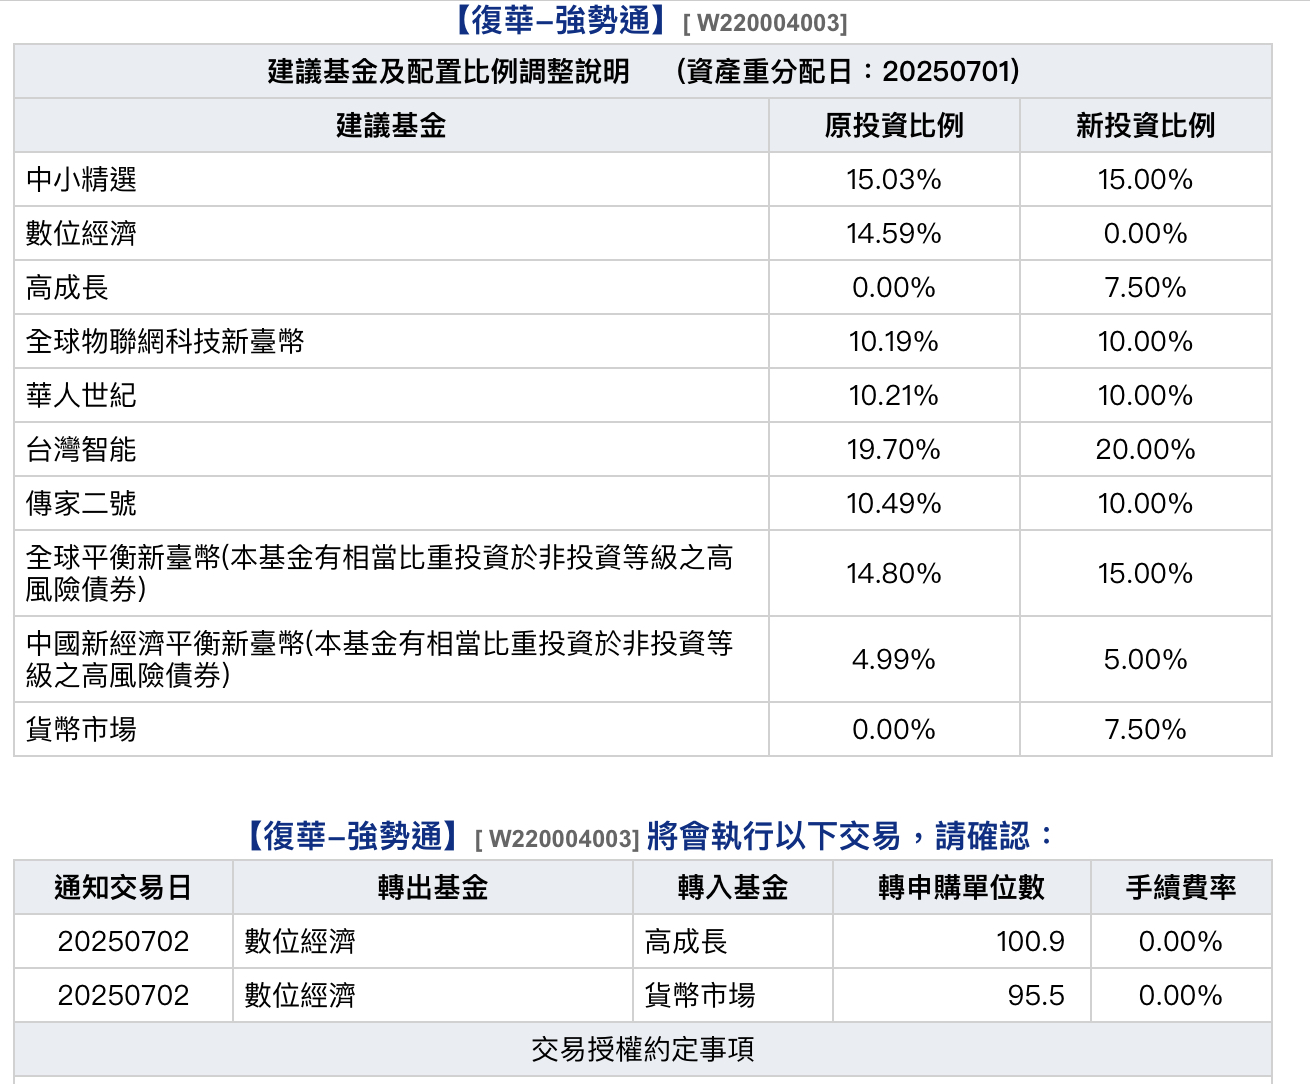Select the 數位經濟 row in allocation table
1310x1084 pixels.
(82, 234)
